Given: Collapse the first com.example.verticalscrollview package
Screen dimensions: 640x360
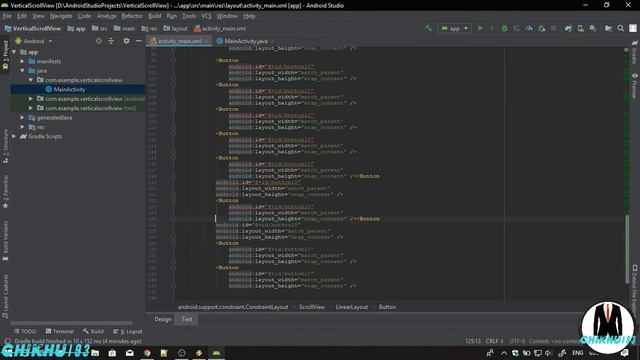Looking at the screenshot, I should (31, 80).
